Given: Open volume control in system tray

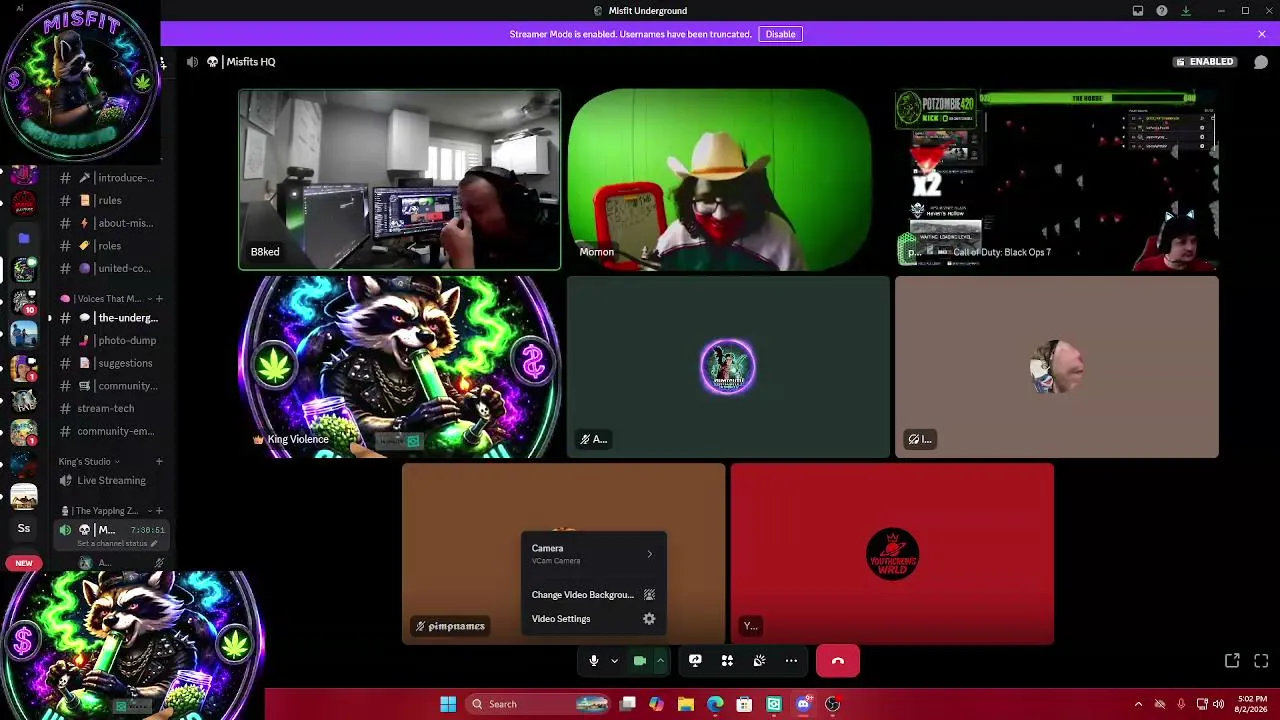Looking at the screenshot, I should [1218, 704].
